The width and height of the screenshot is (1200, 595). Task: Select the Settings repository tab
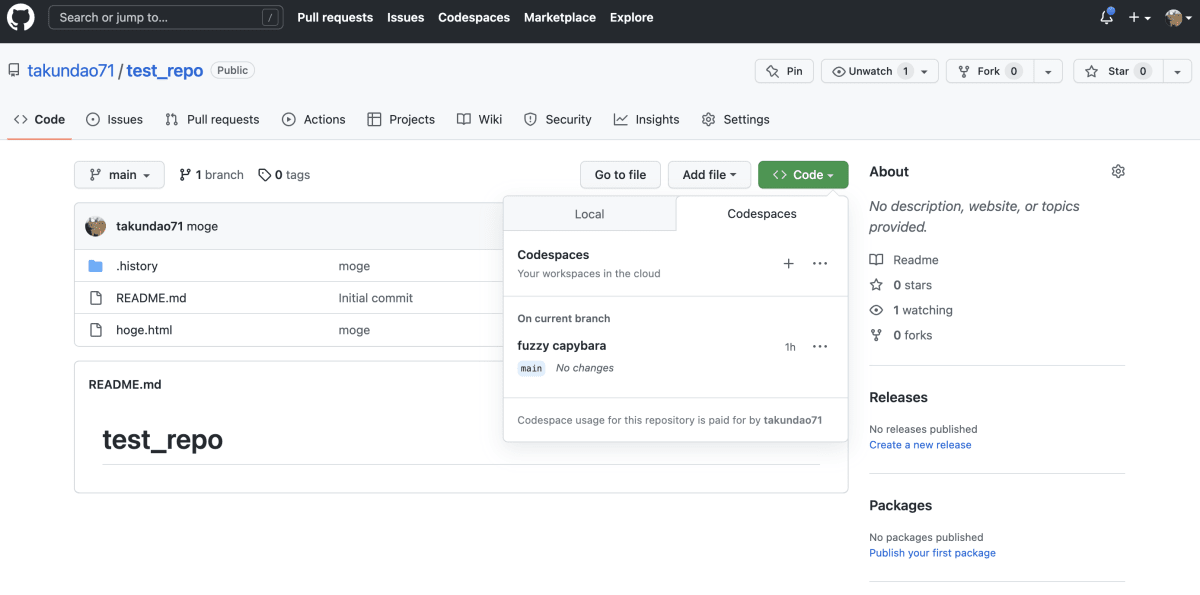735,119
